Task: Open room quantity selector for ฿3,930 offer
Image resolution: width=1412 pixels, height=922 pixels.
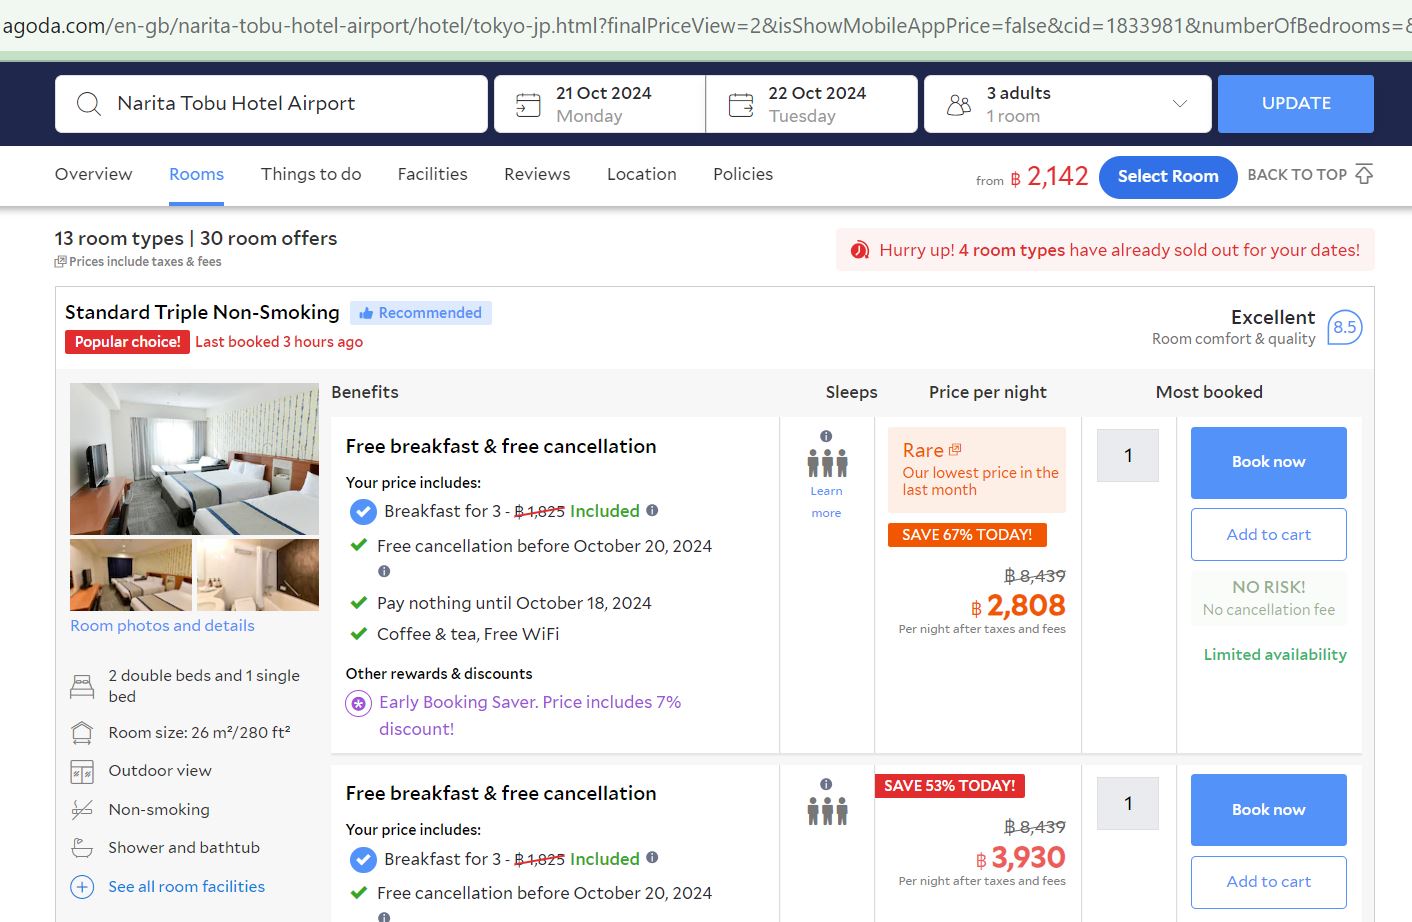Action: pyautogui.click(x=1128, y=803)
